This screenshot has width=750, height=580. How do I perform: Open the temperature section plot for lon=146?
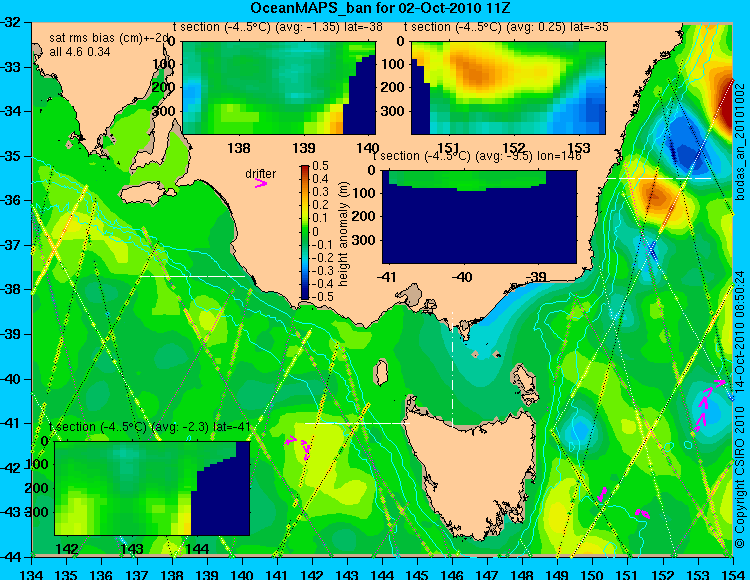[x=480, y=217]
